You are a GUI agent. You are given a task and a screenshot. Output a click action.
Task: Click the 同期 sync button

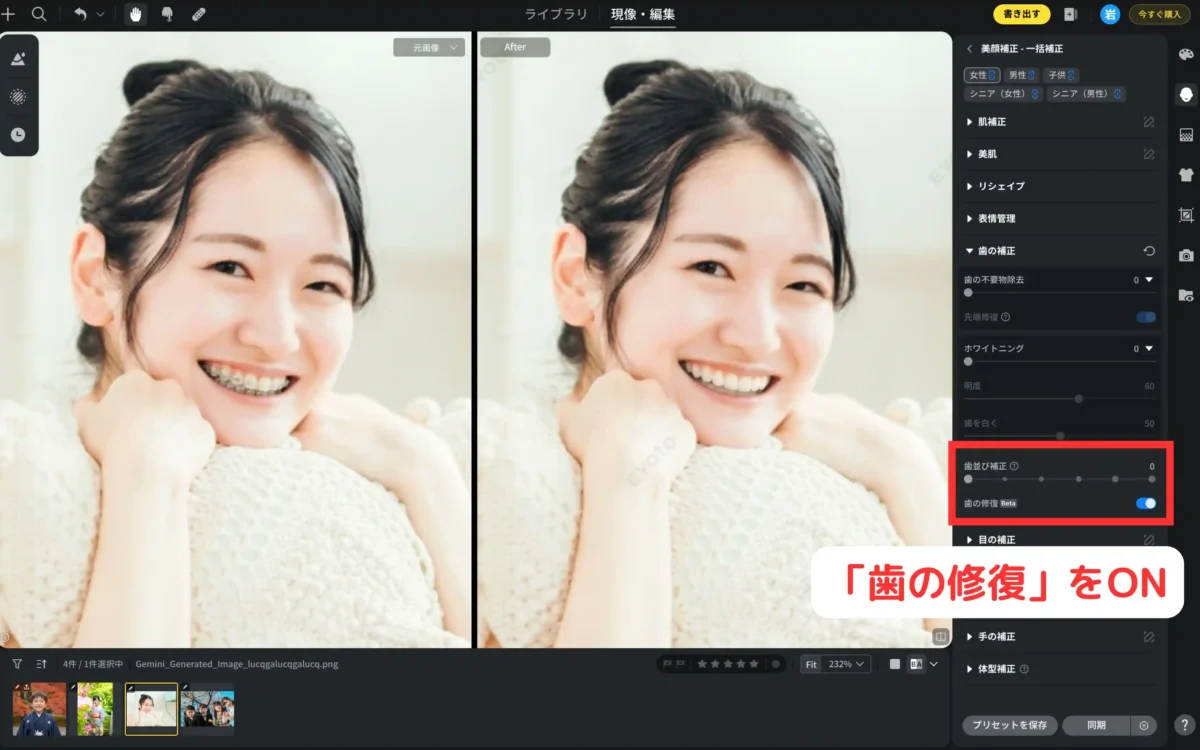point(1096,726)
